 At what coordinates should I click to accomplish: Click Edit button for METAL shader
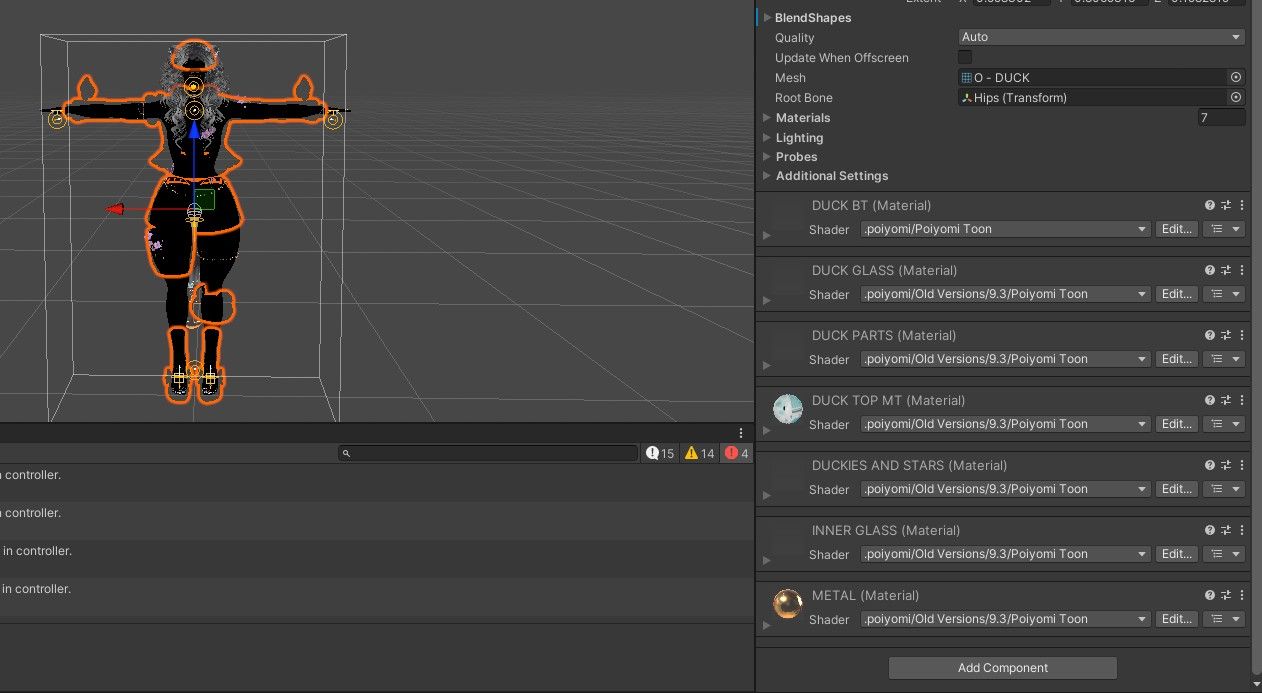click(1176, 619)
